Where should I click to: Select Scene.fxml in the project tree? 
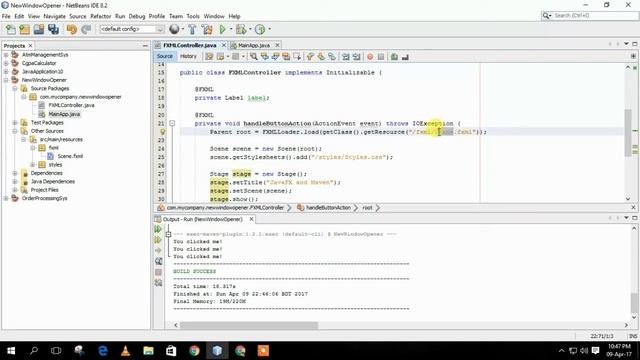tap(70, 156)
